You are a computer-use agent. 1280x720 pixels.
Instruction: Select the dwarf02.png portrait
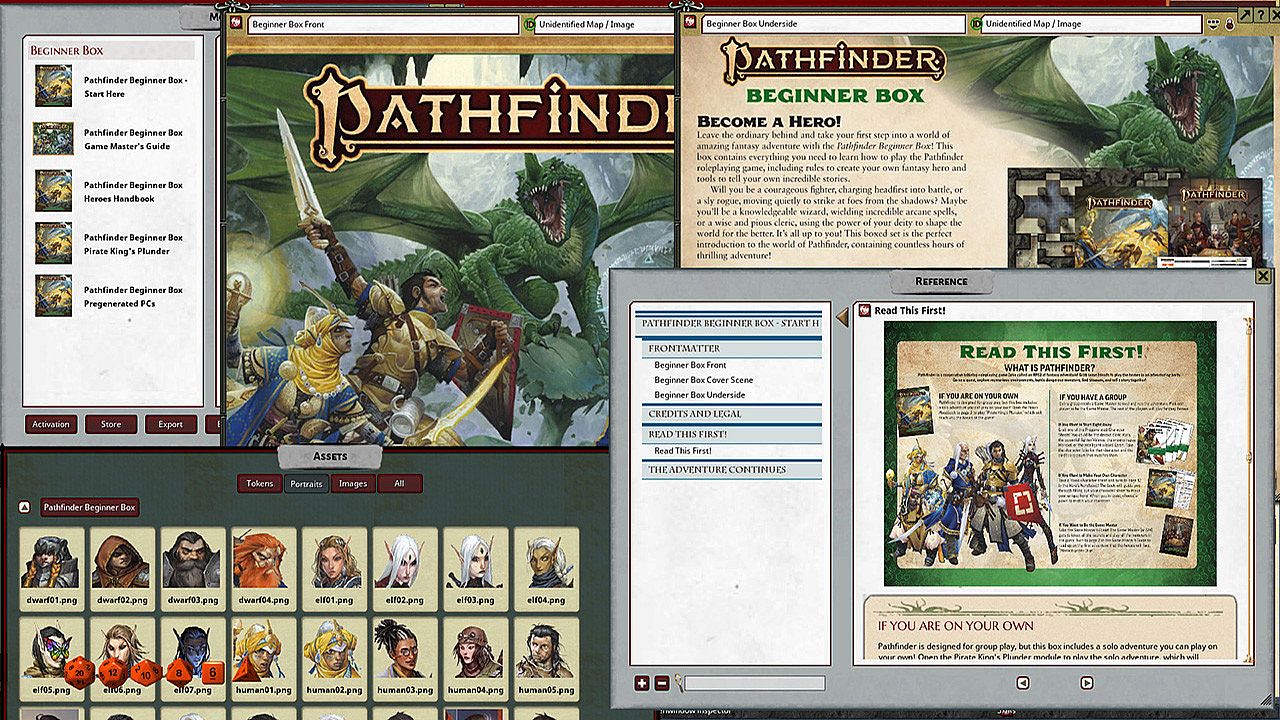point(122,567)
